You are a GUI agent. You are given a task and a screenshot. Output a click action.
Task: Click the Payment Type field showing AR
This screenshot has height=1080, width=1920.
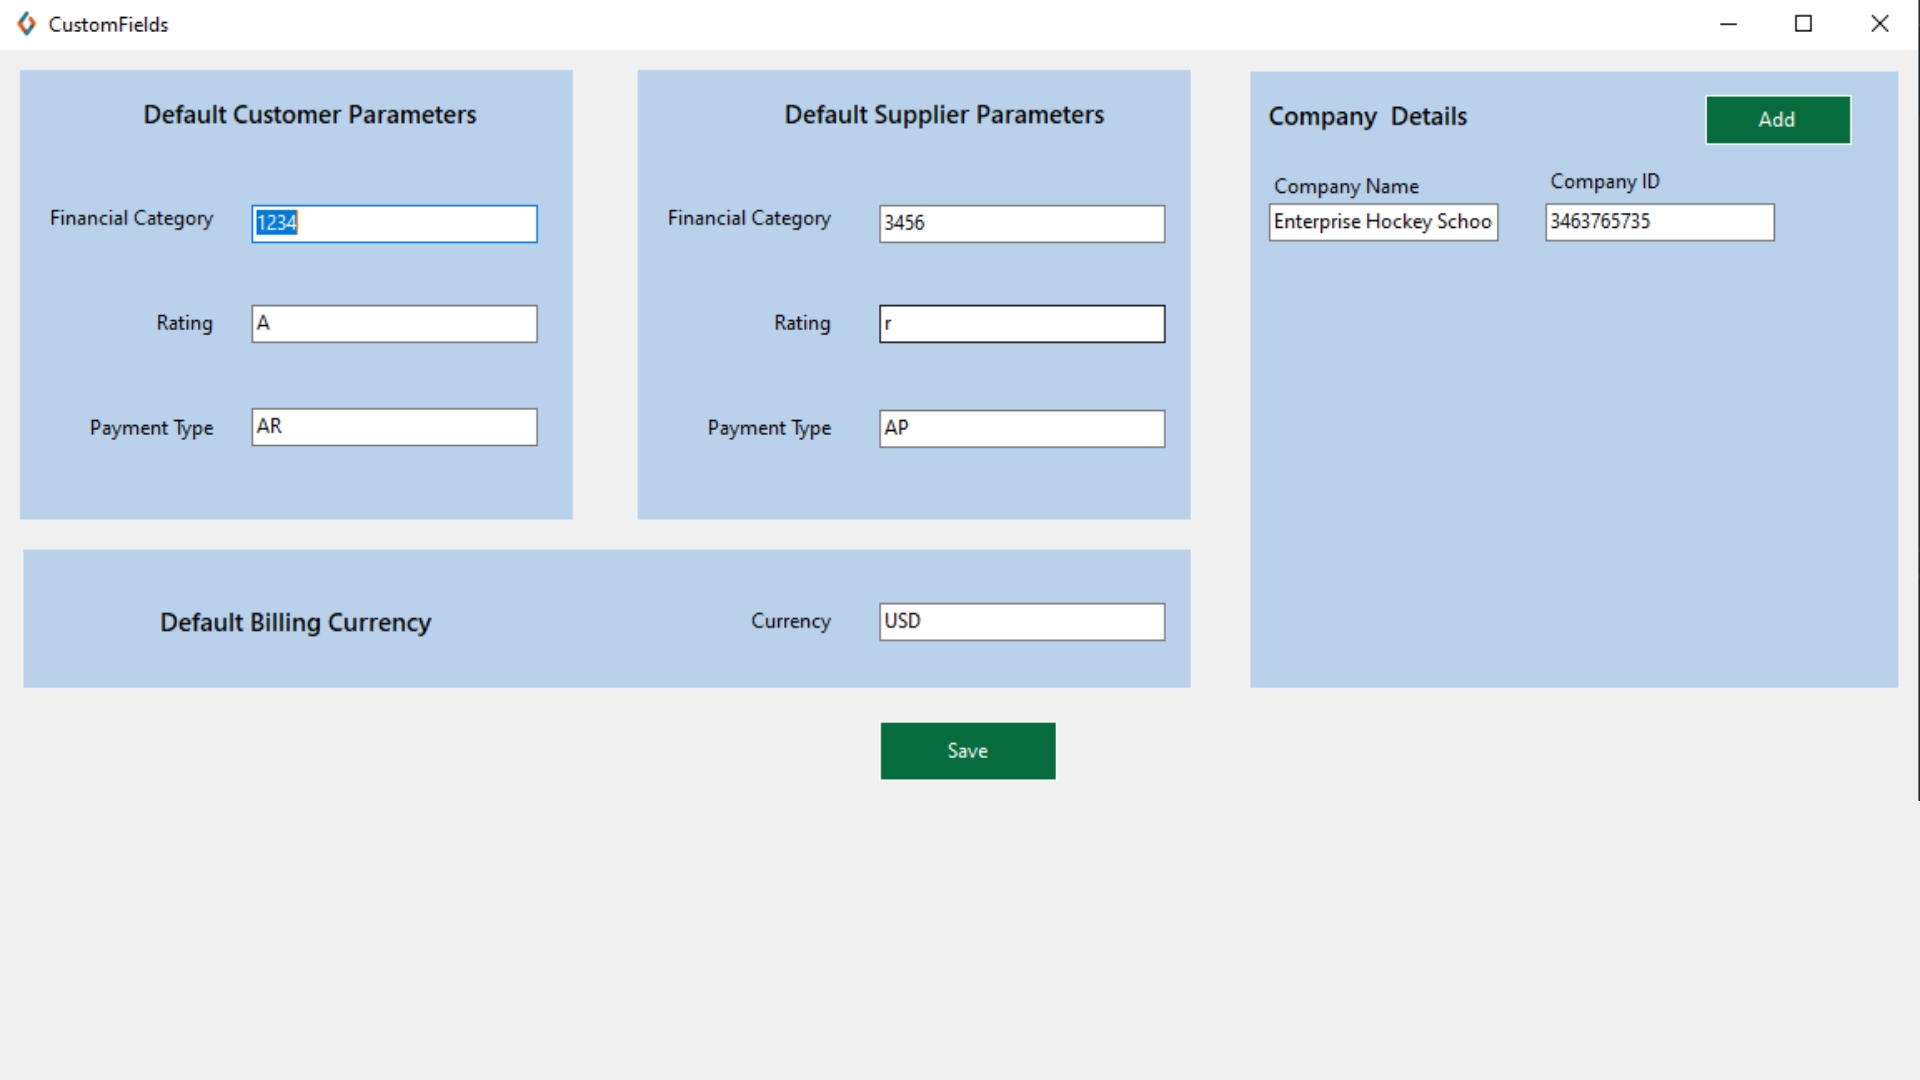pyautogui.click(x=394, y=426)
